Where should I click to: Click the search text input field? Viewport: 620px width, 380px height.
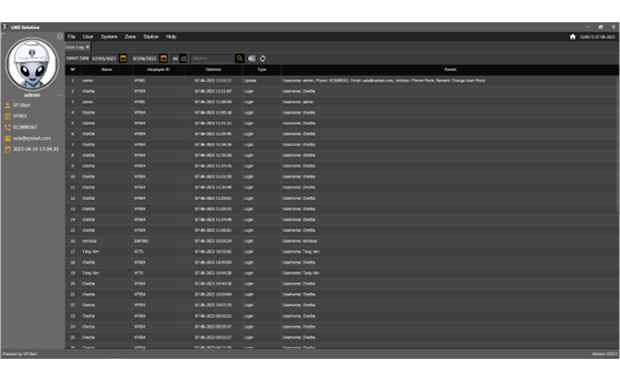pos(213,59)
